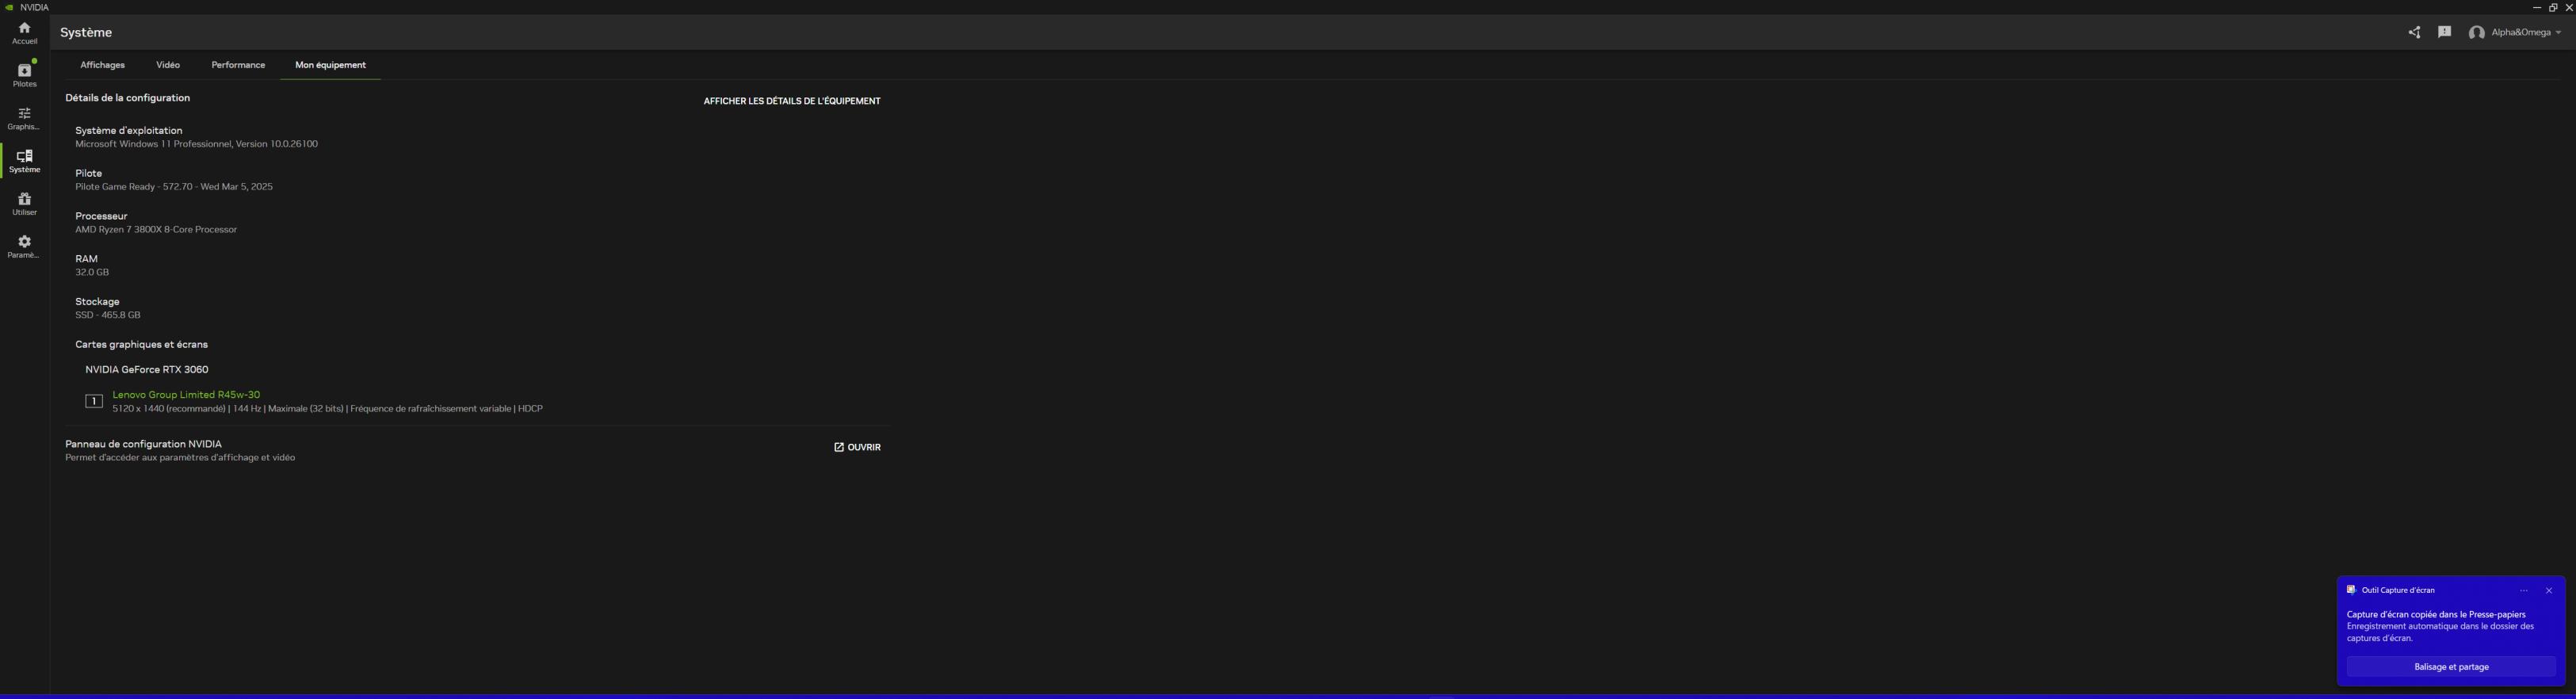Click OUVRIR for NVIDIA control panel

pos(857,447)
